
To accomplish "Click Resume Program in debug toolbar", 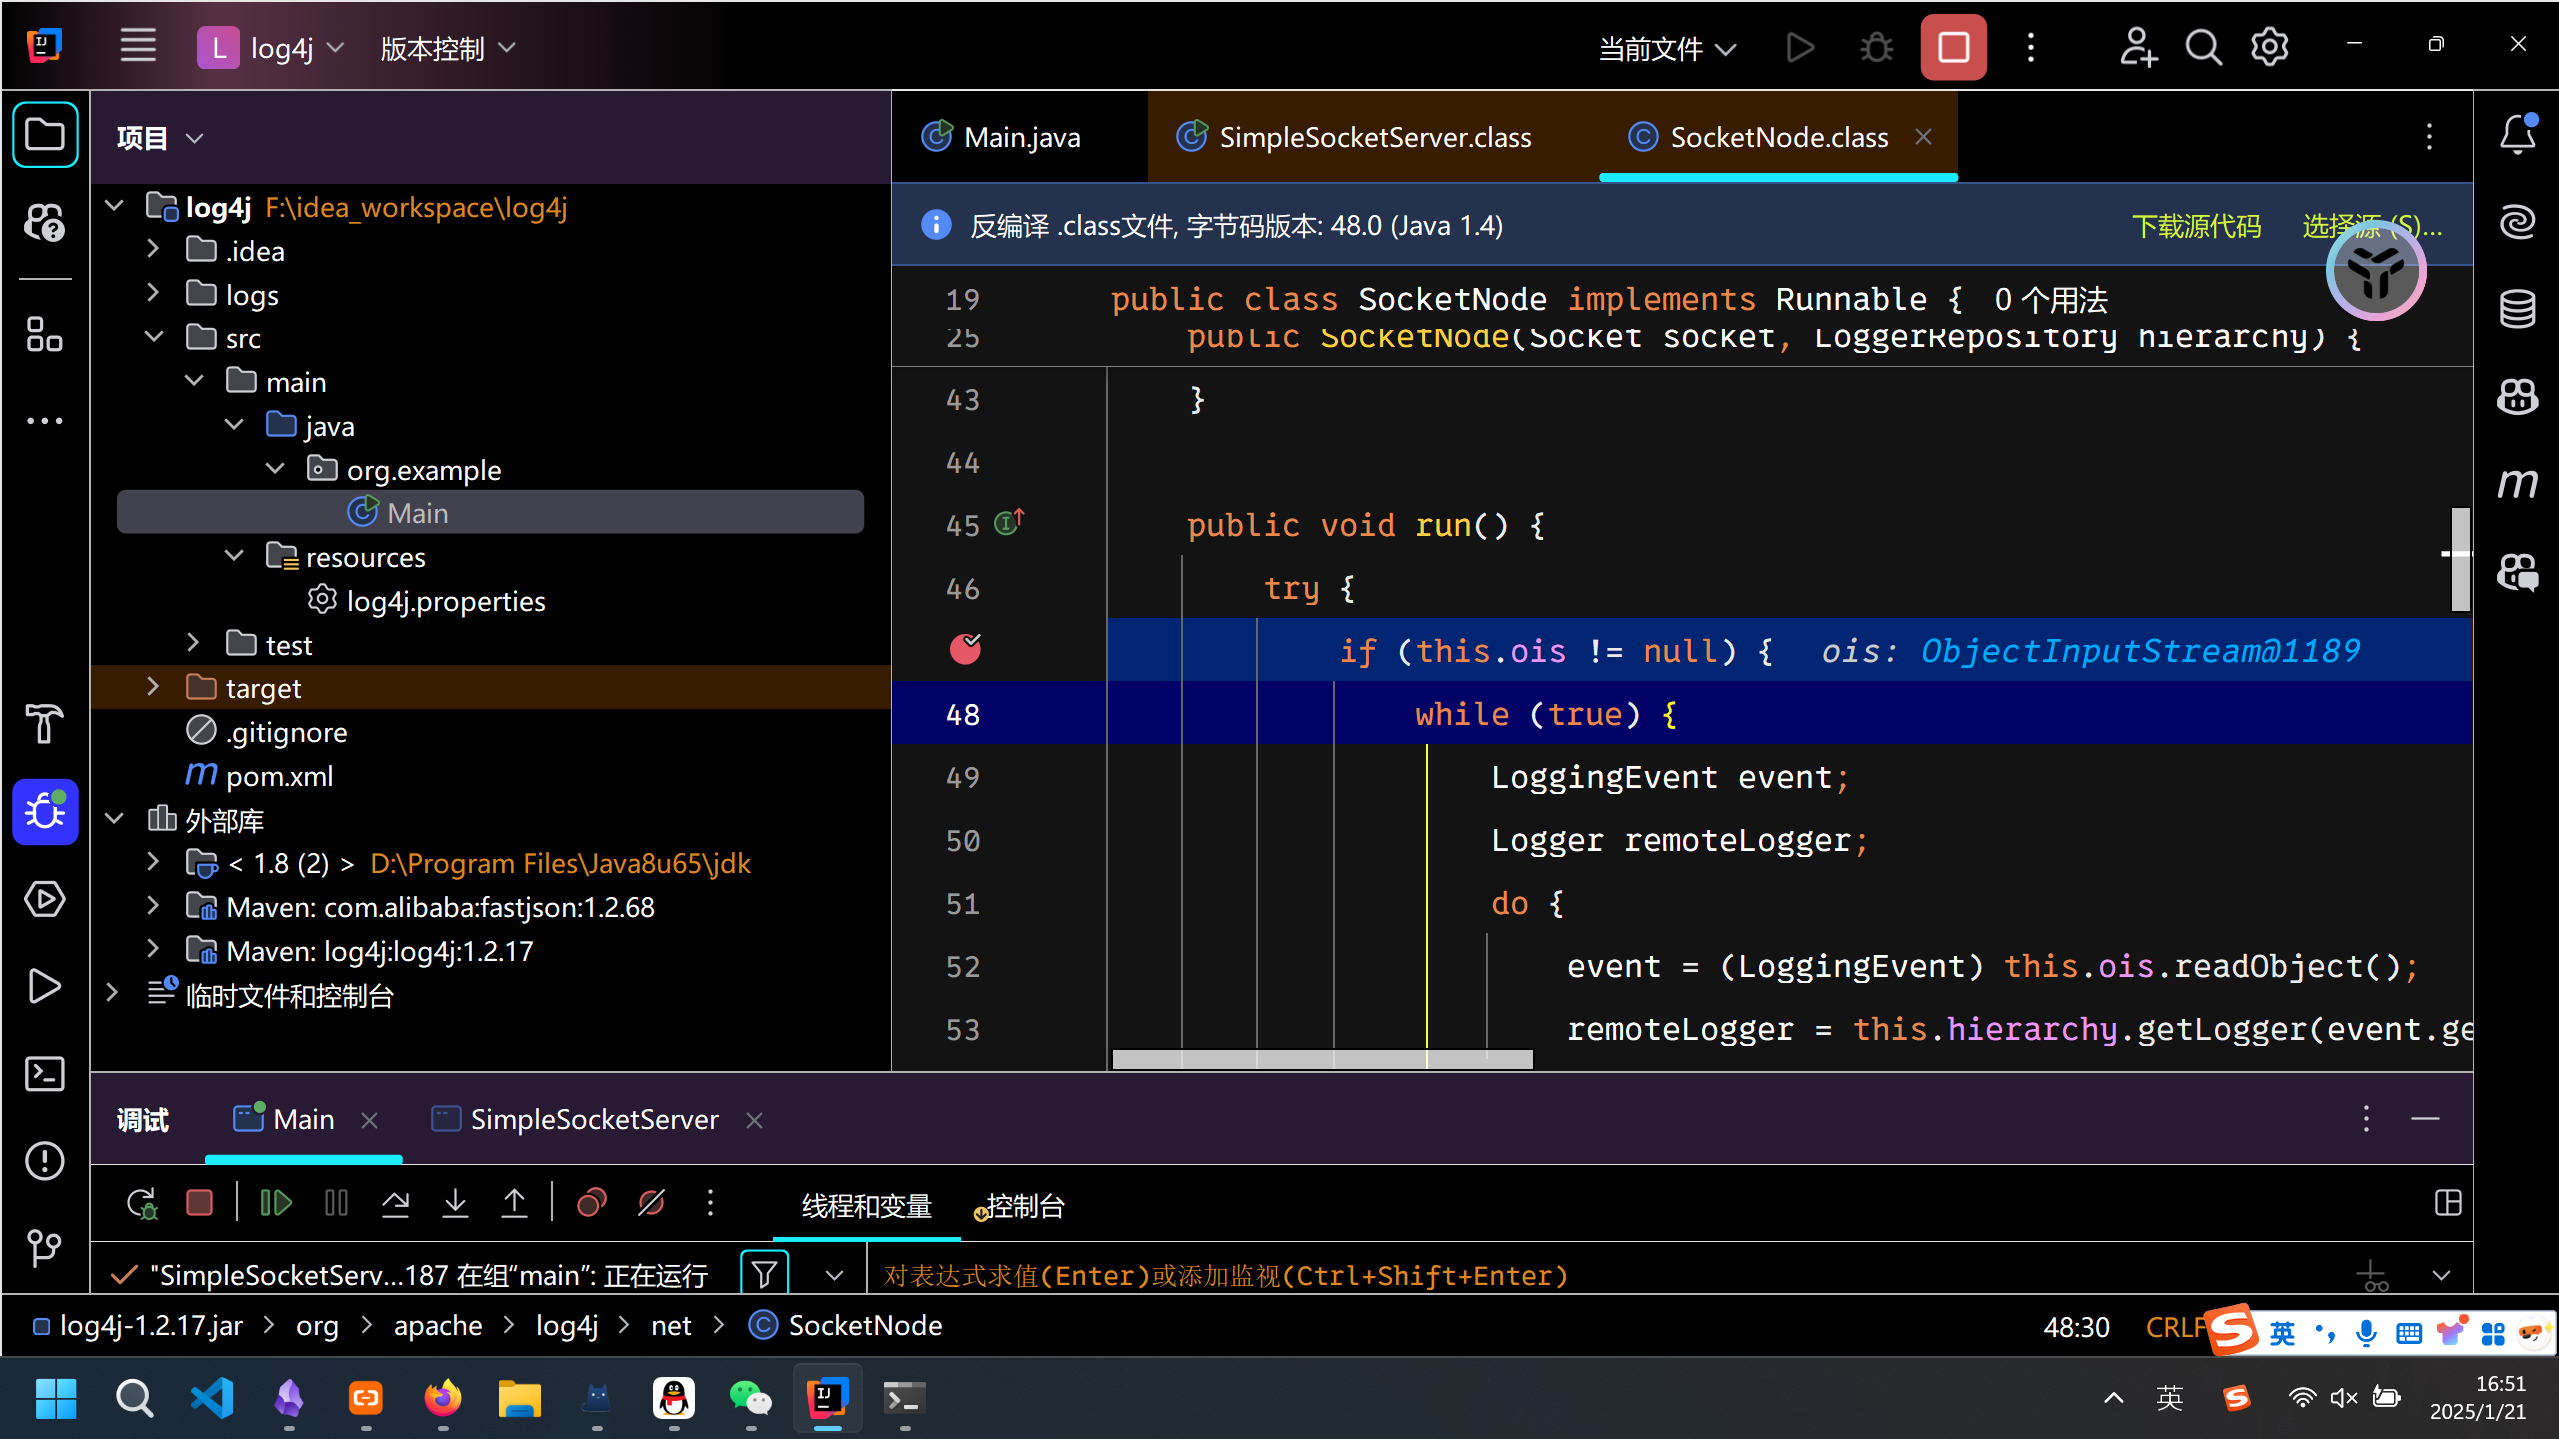I will (275, 1203).
